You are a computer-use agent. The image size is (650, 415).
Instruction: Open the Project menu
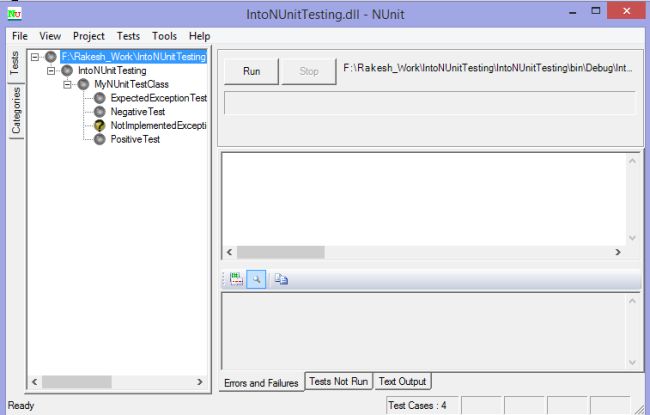click(89, 36)
